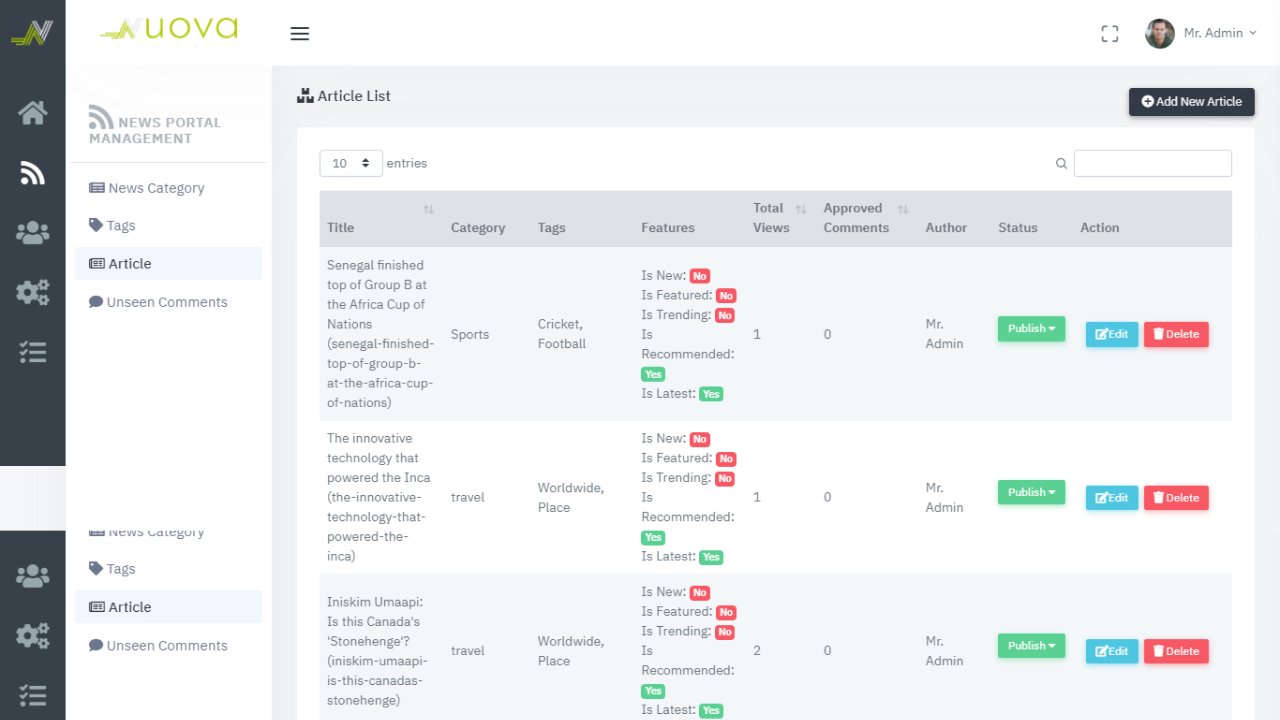Click Add New Article button
Image resolution: width=1280 pixels, height=720 pixels.
pos(1191,101)
